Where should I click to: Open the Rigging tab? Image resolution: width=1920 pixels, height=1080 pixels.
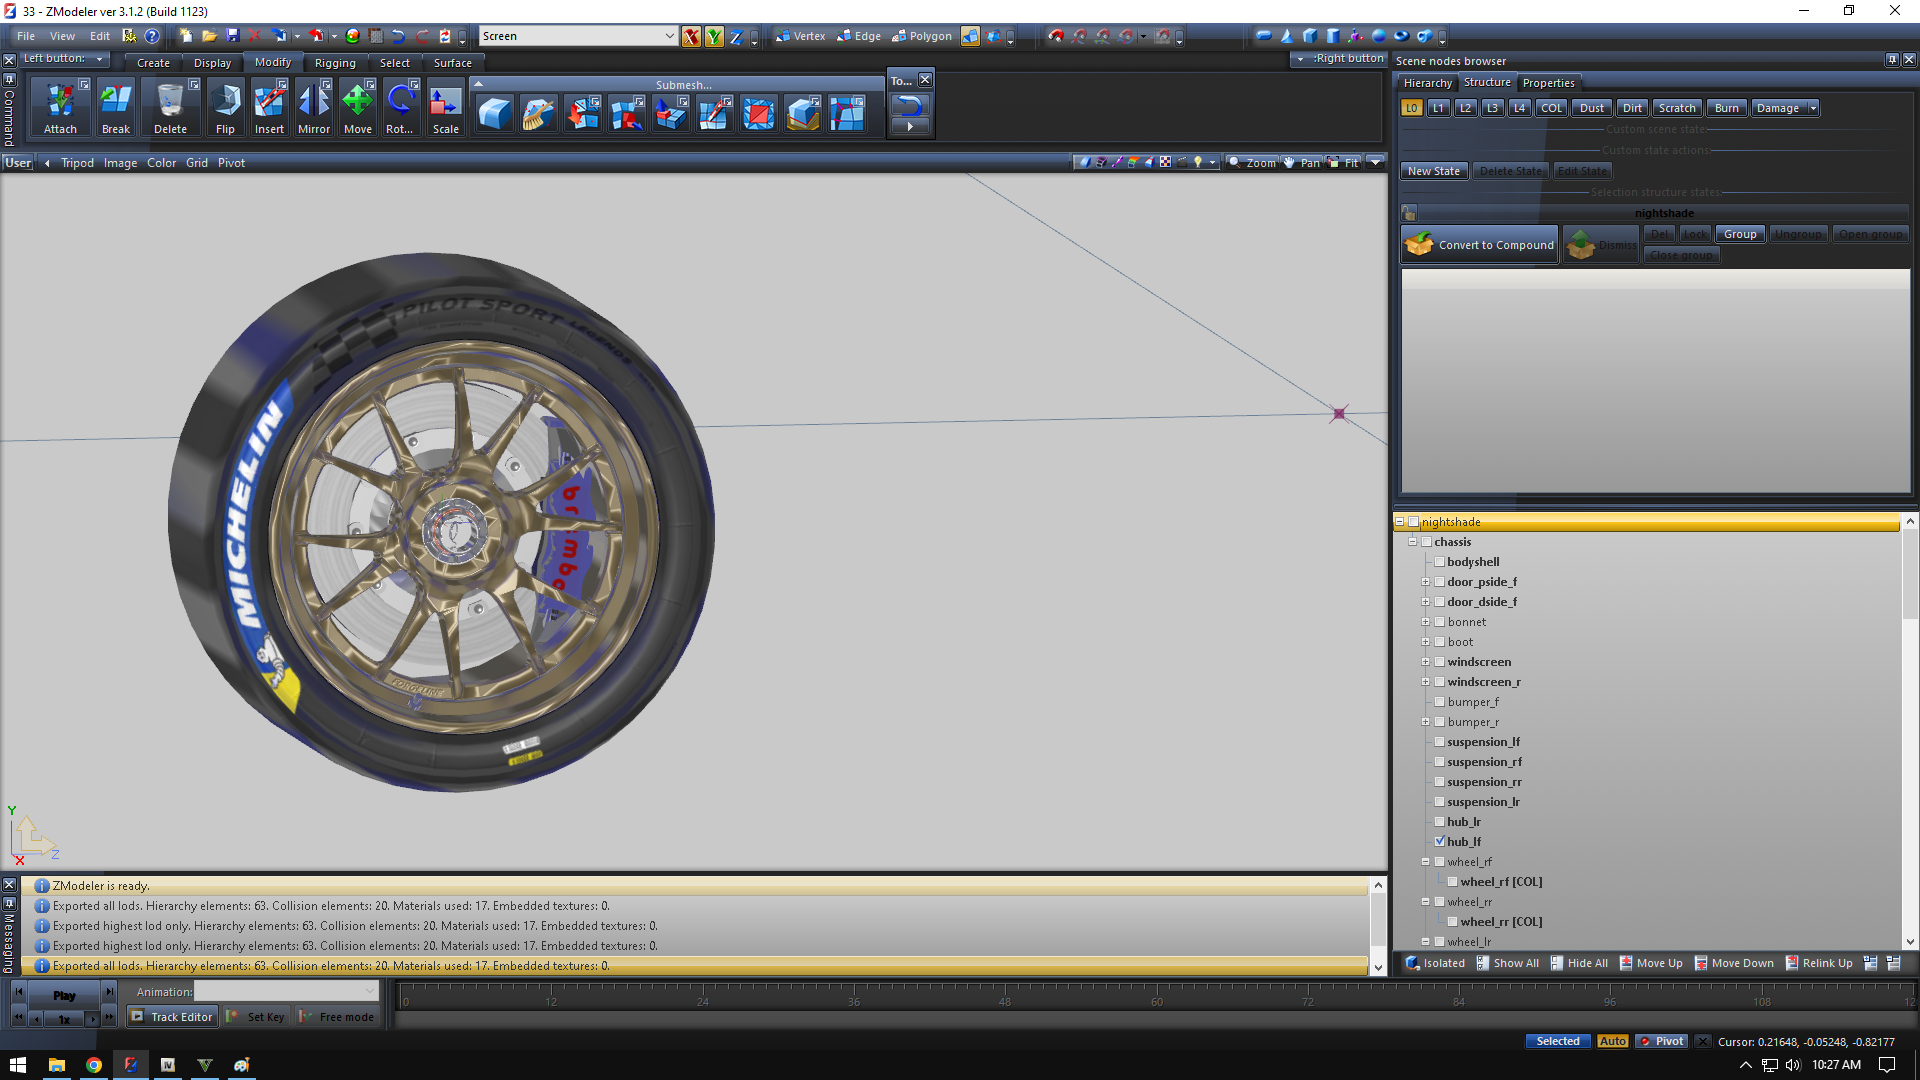click(335, 63)
